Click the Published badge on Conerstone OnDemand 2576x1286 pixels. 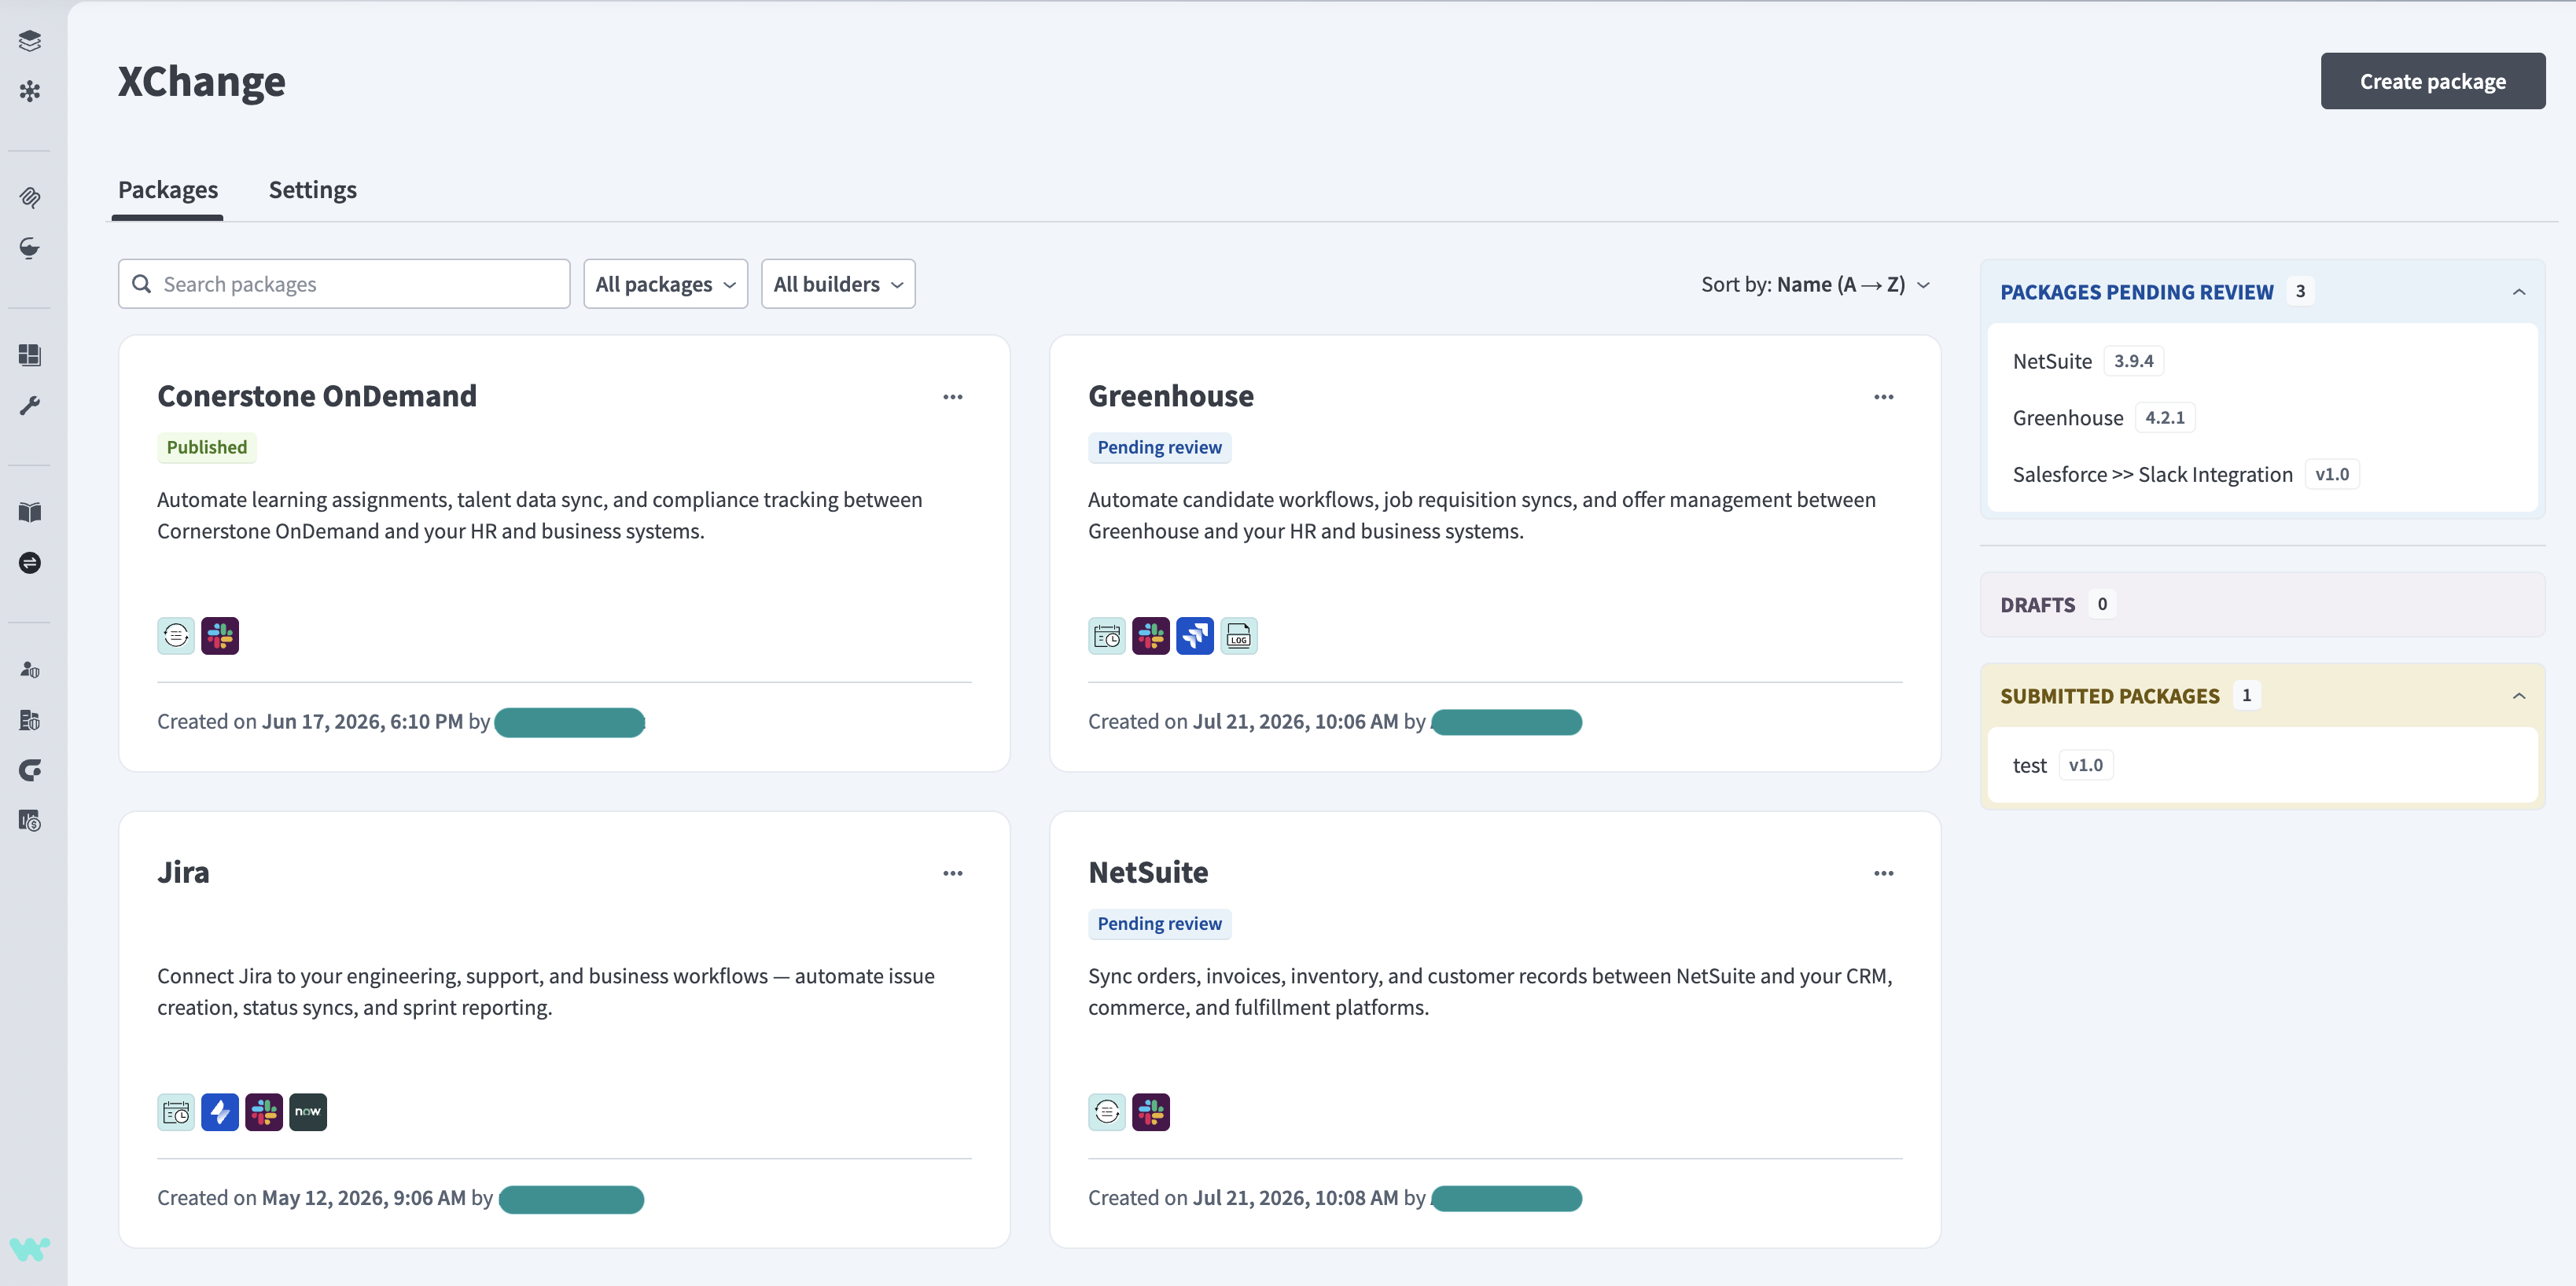(207, 447)
